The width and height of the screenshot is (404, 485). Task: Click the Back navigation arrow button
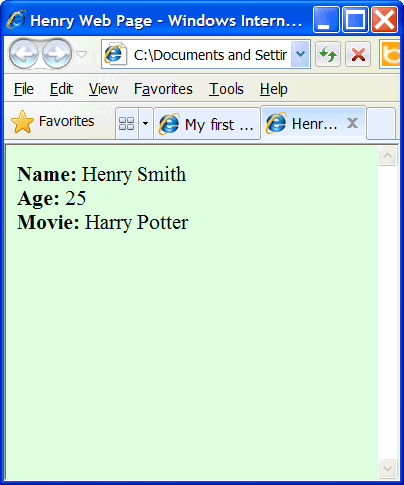(24, 54)
